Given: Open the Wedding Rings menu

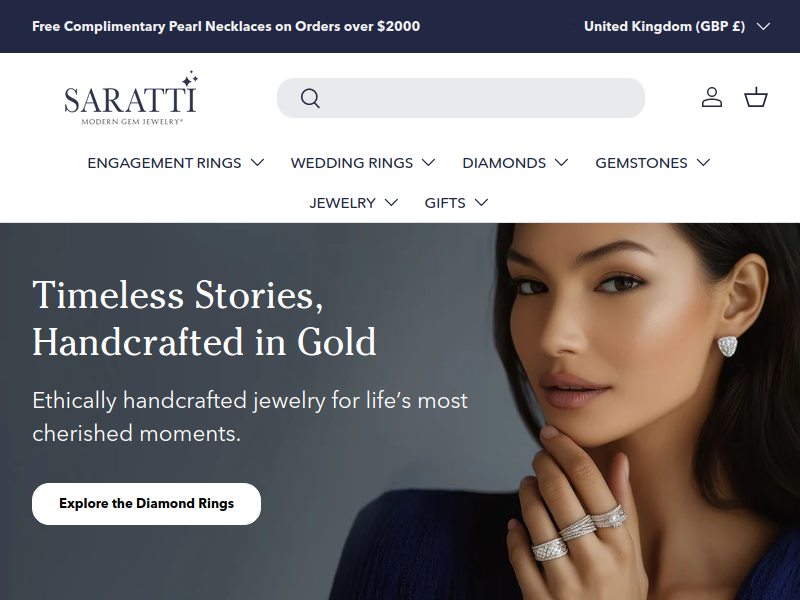Looking at the screenshot, I should click(x=352, y=163).
